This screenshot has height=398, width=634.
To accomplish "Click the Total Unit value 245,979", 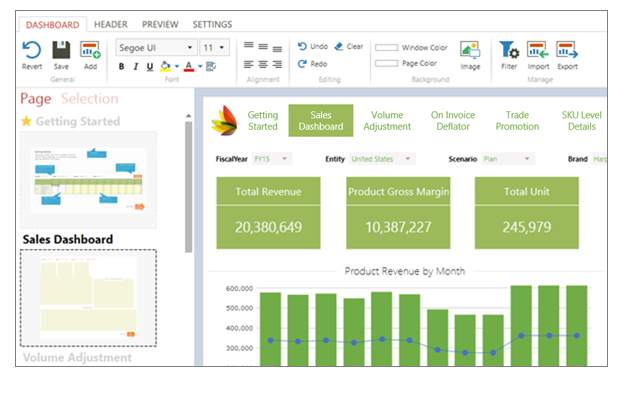I will coord(527,227).
